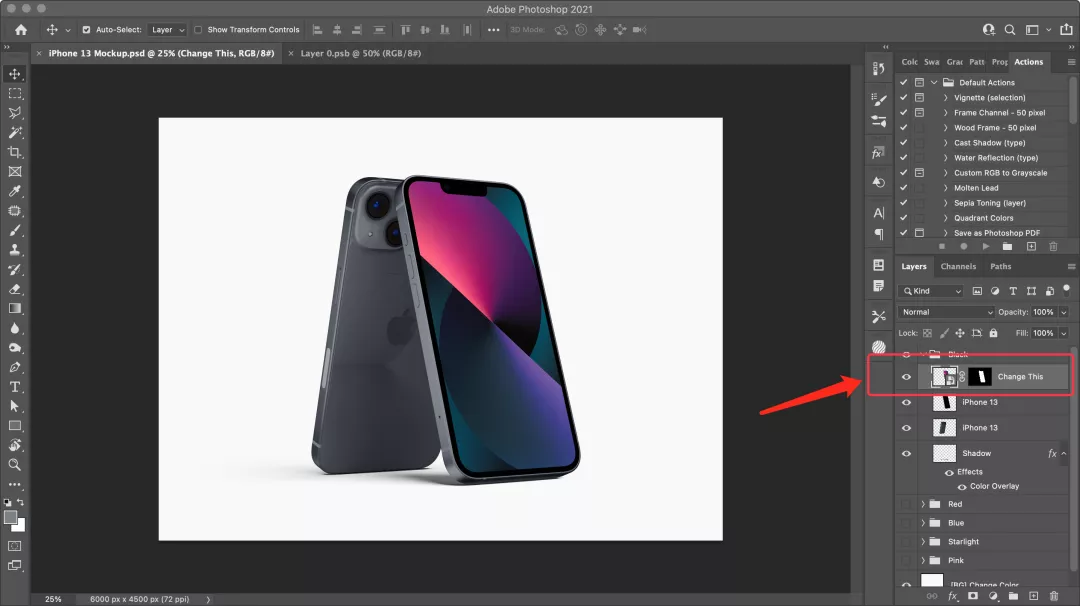Delete layer using the trash icon
The width and height of the screenshot is (1080, 606).
pos(1053,596)
